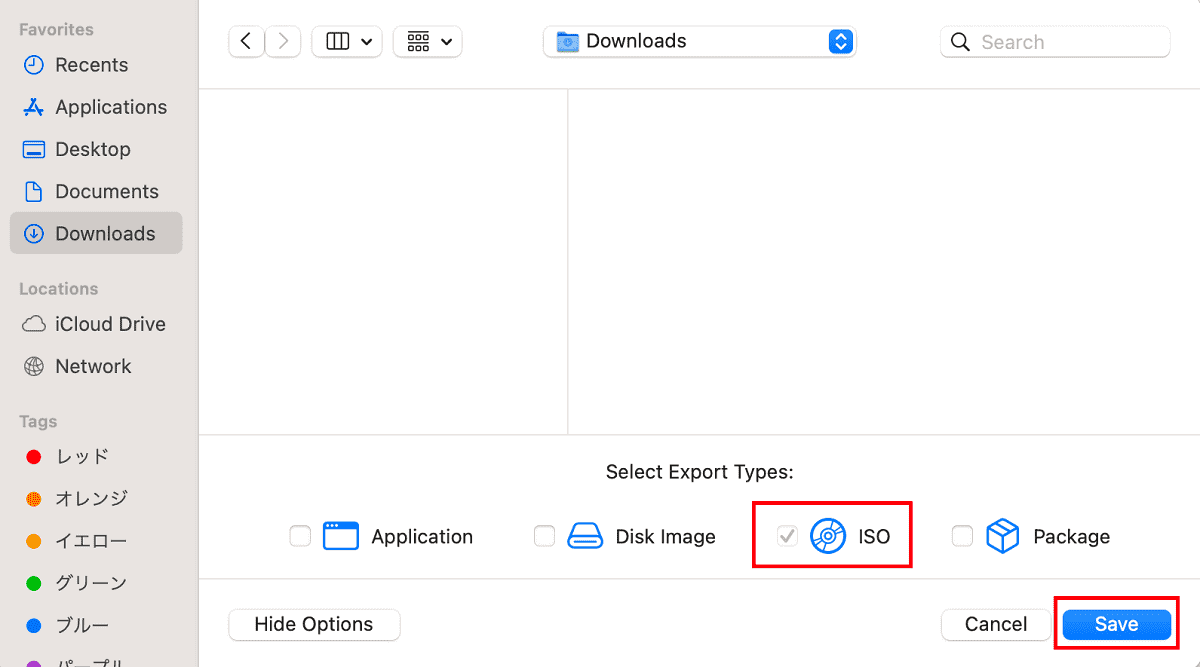Open Network location
This screenshot has width=1200, height=667.
click(x=96, y=366)
